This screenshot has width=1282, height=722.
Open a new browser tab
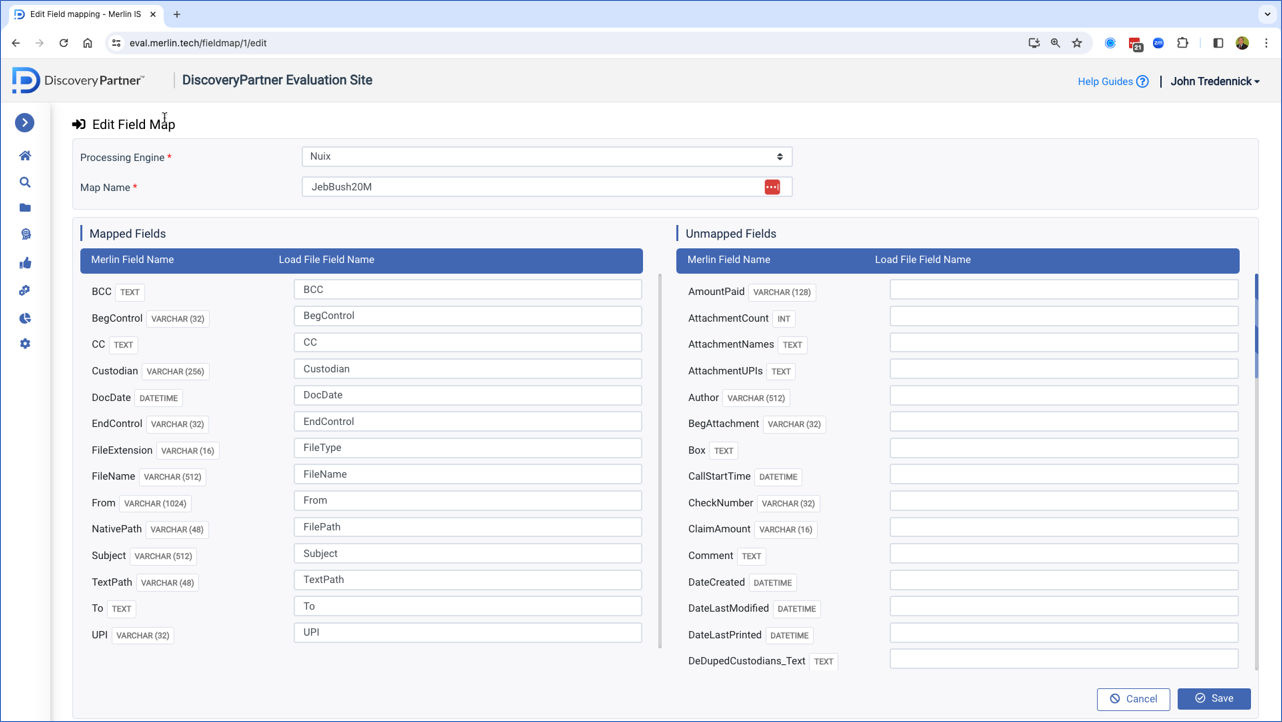(177, 15)
